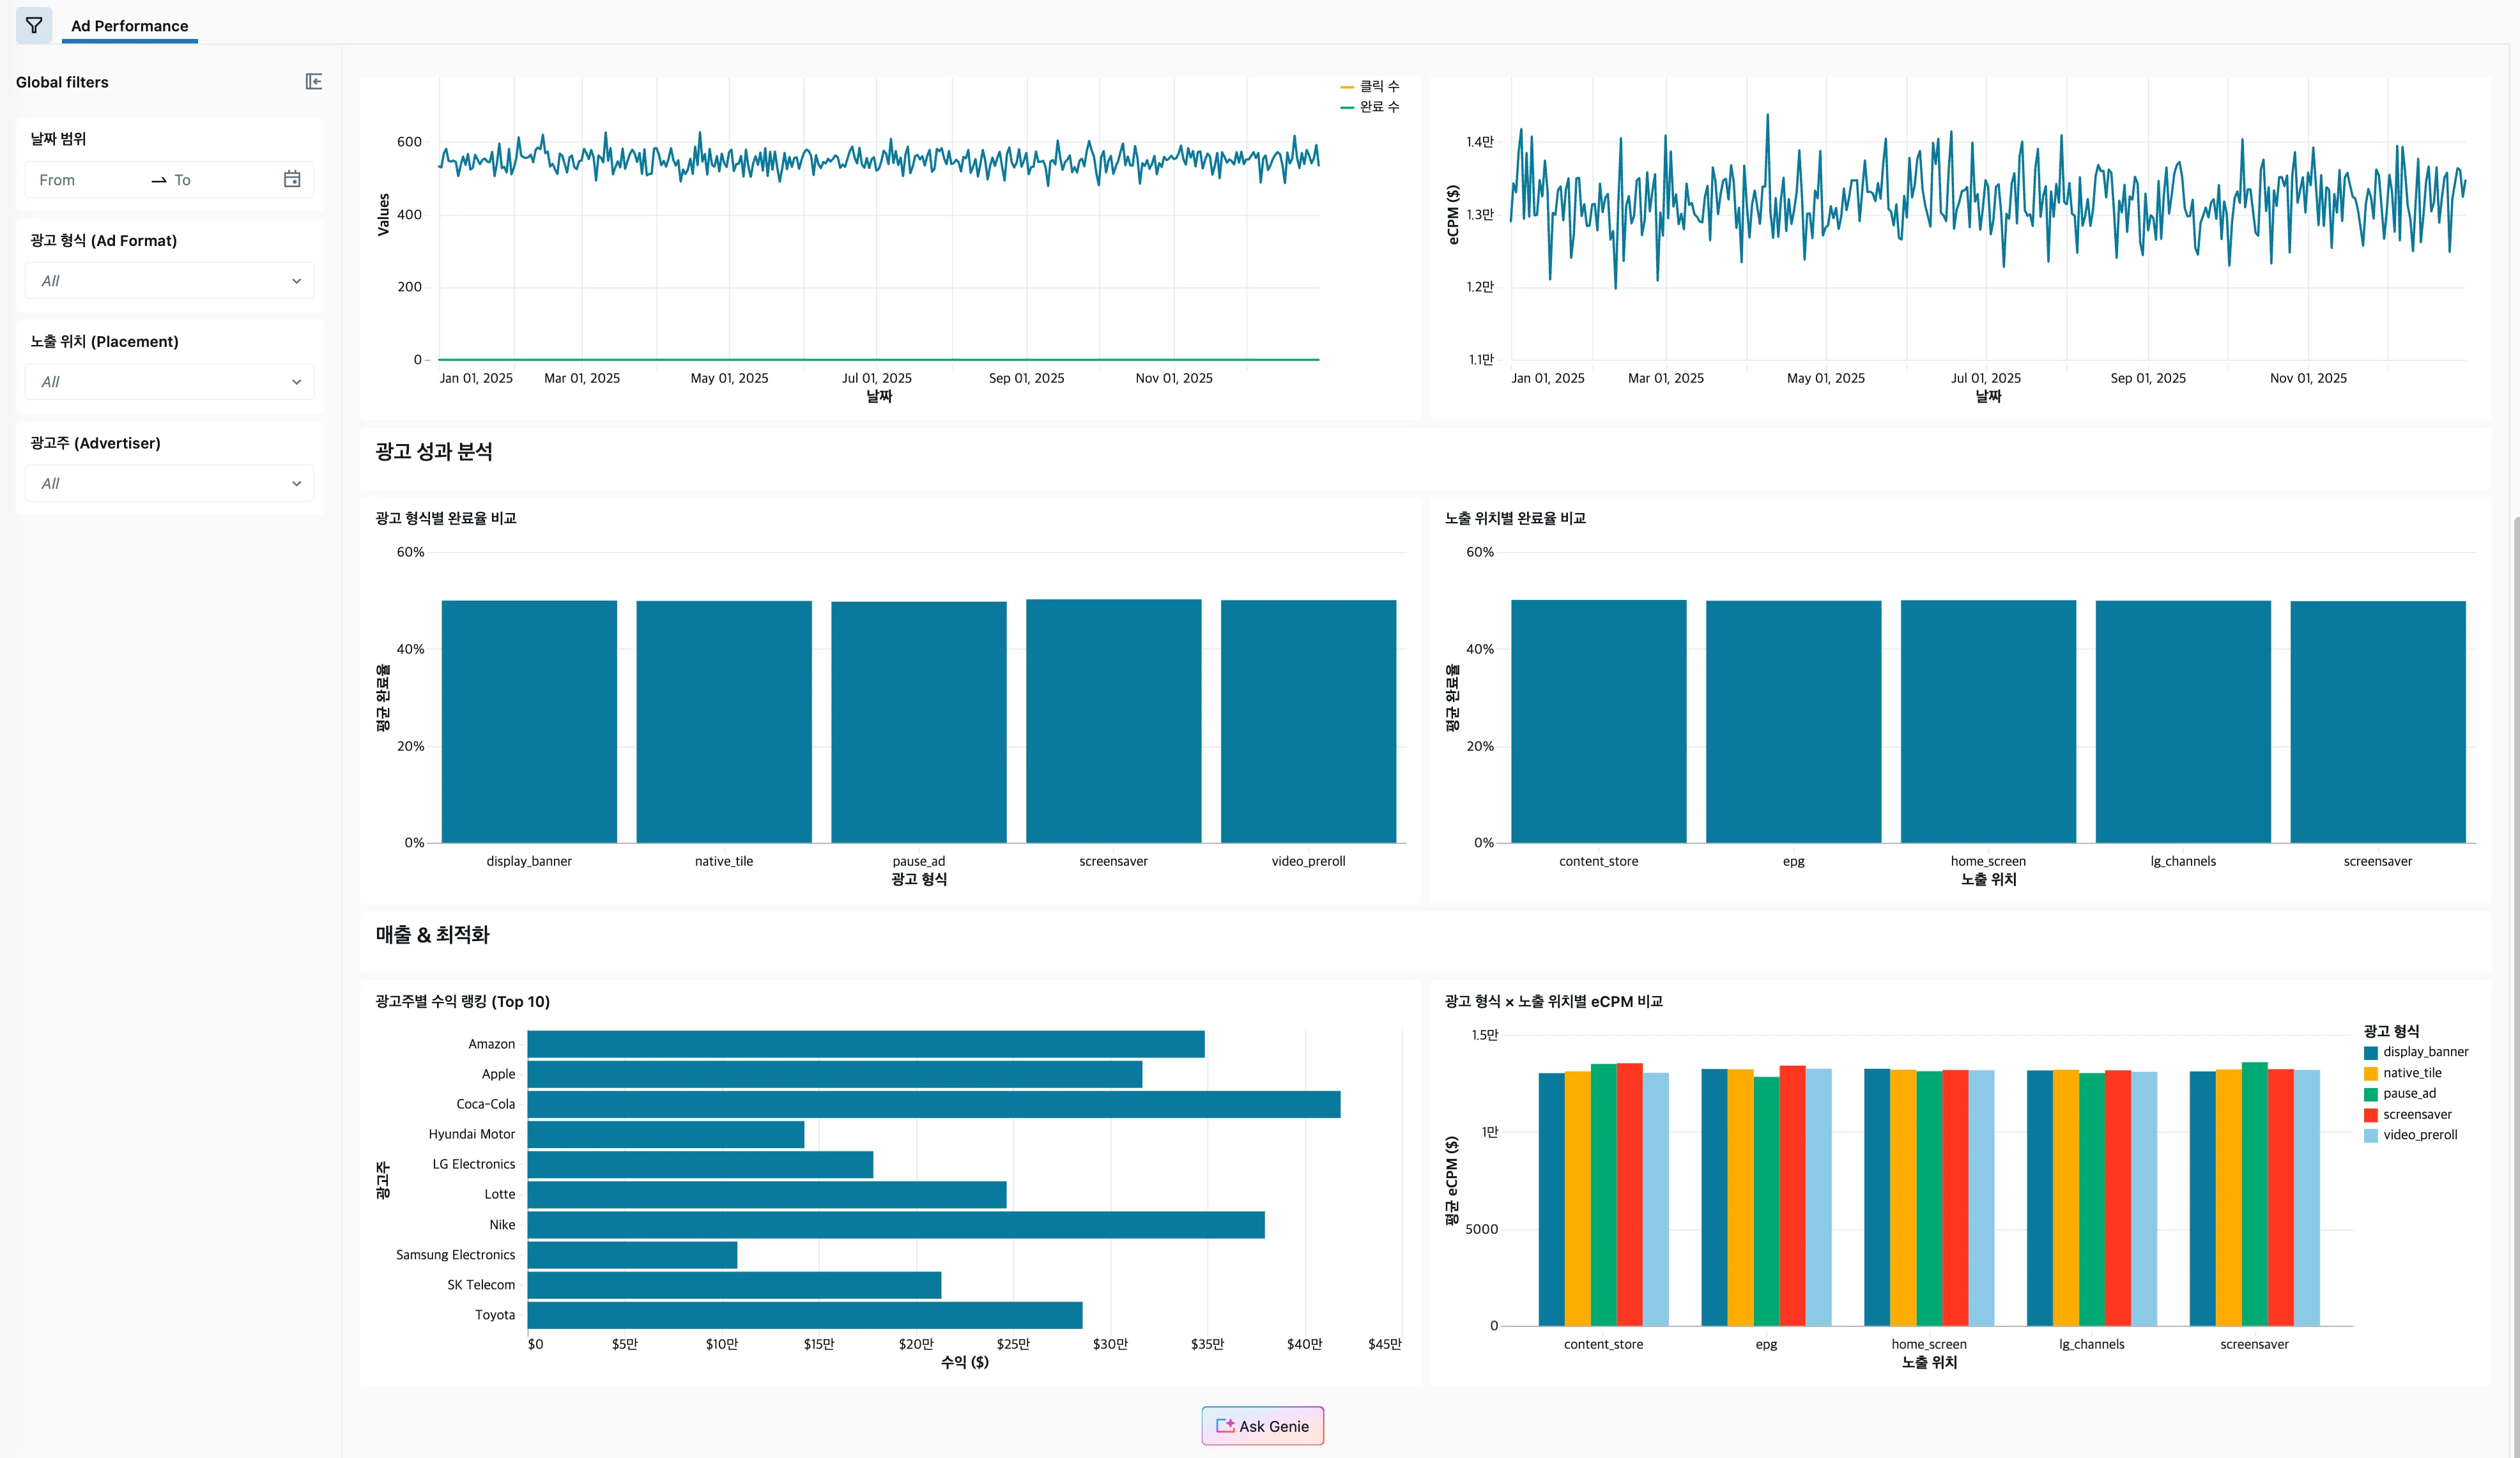Collapse the Global filters panel
The image size is (2520, 1458).
(x=313, y=82)
